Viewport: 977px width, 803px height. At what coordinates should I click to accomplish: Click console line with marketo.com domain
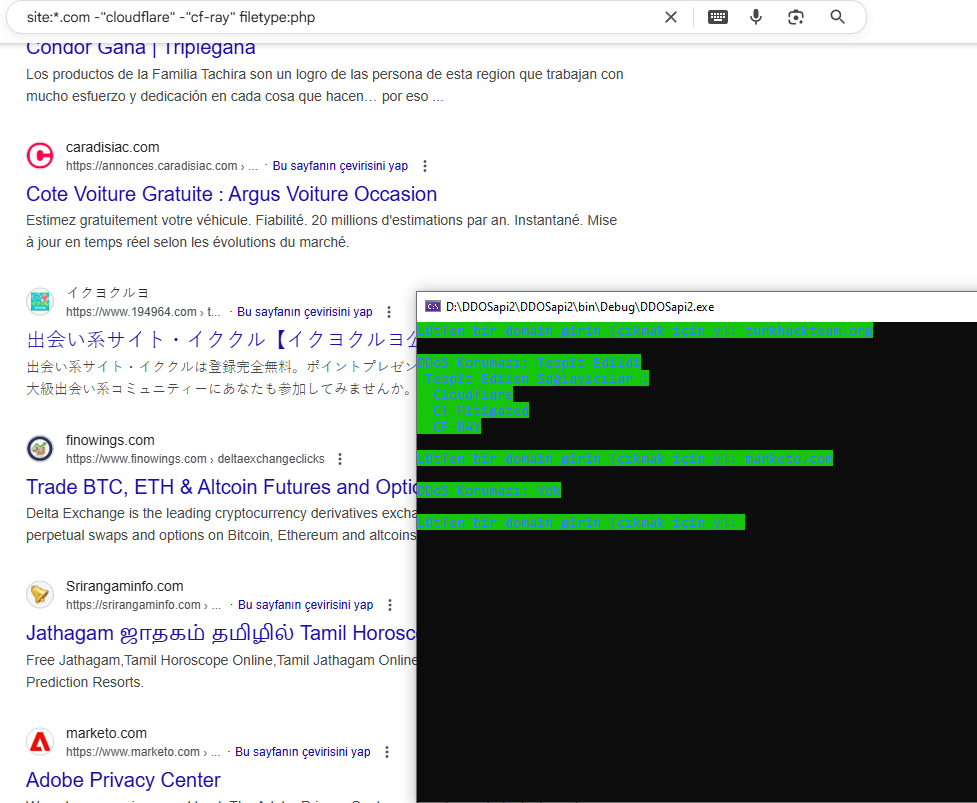625,459
